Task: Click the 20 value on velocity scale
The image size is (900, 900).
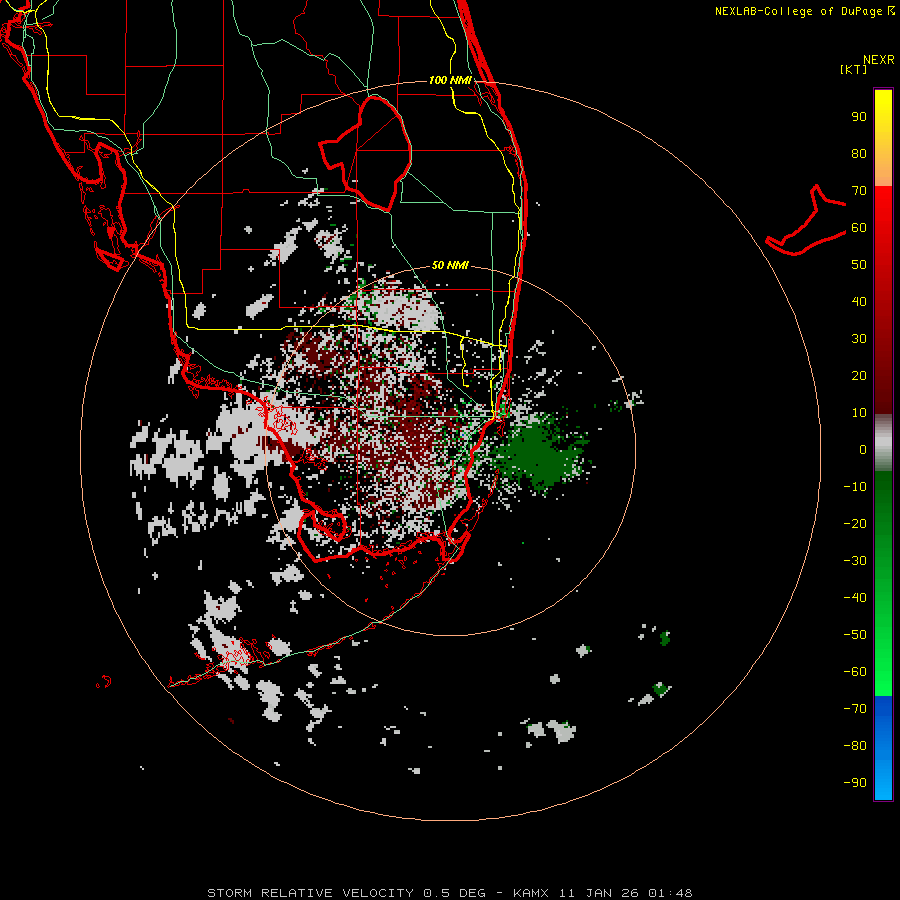Action: point(859,376)
